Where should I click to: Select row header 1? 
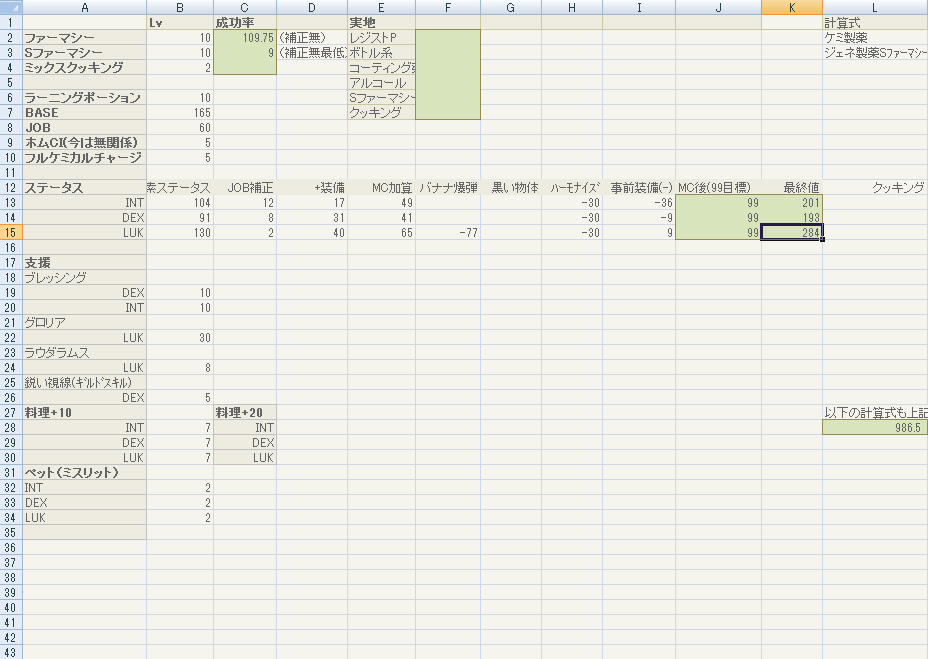pos(11,22)
